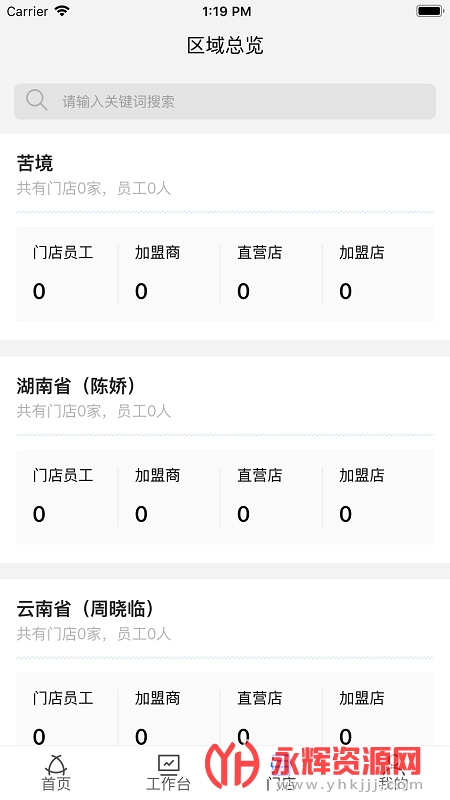Image resolution: width=450 pixels, height=800 pixels.
Task: Tap the search magnifier icon
Action: click(x=37, y=101)
